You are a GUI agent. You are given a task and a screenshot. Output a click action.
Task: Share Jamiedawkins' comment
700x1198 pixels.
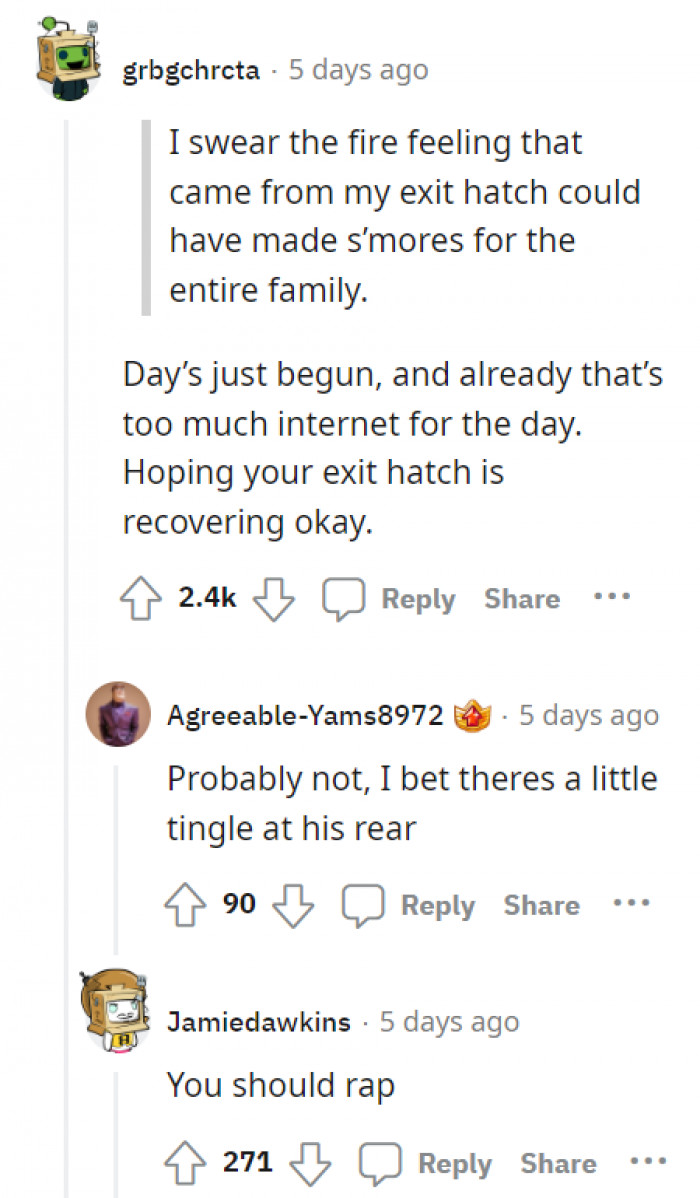pyautogui.click(x=557, y=1162)
